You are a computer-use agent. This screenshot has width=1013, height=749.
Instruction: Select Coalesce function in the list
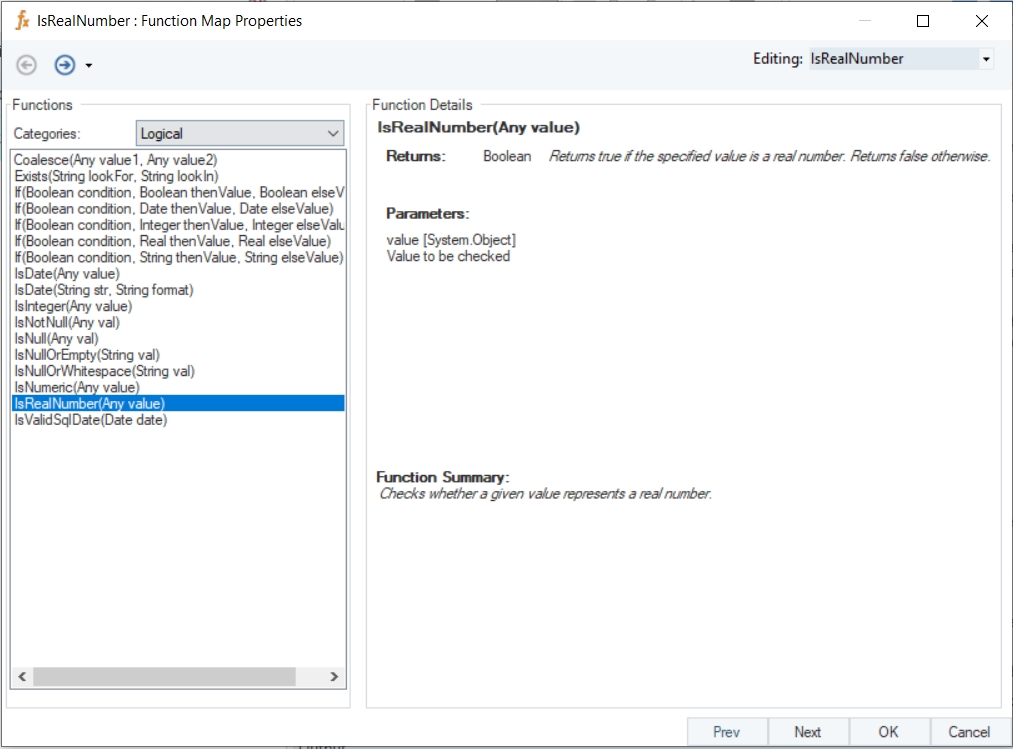point(115,160)
